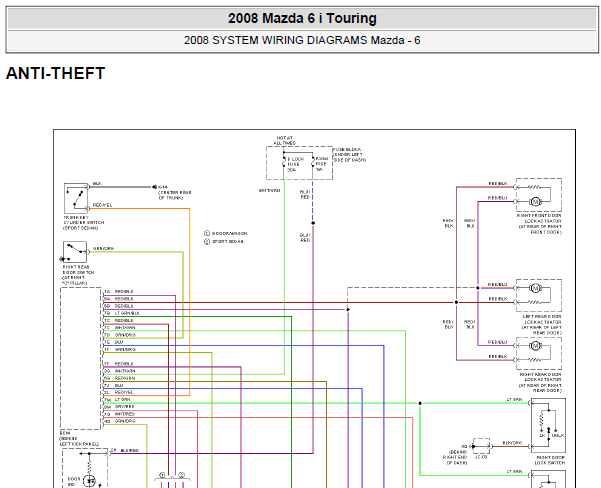Click the 'HOT AT ALL TIMES' label
This screenshot has height=488, width=601.
pos(284,140)
